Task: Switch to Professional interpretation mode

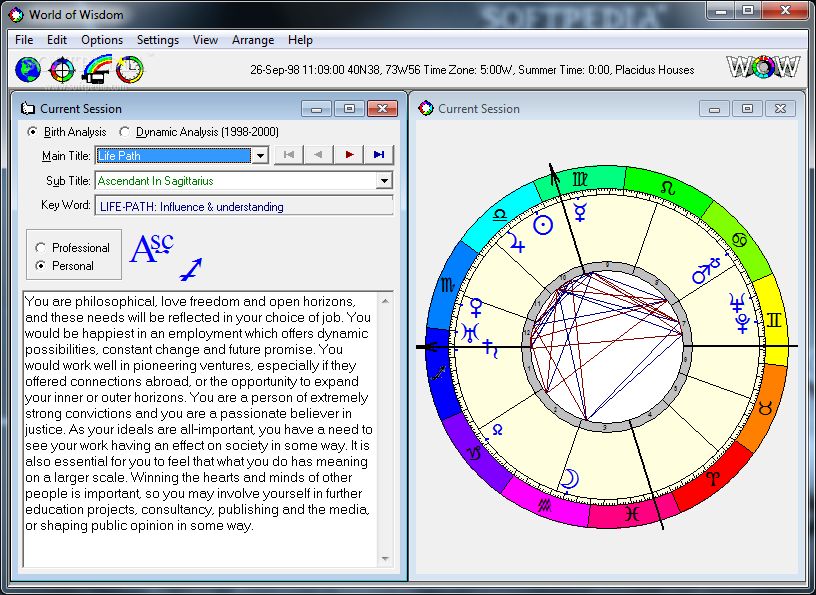Action: (x=41, y=248)
